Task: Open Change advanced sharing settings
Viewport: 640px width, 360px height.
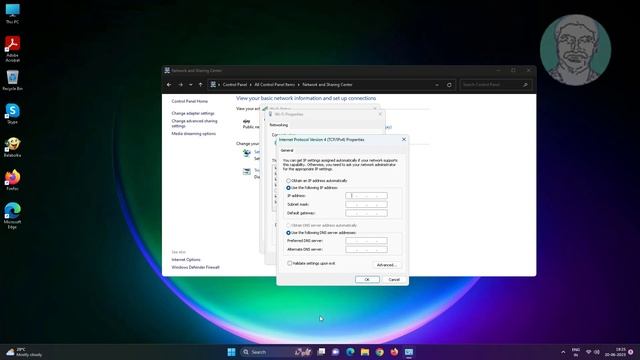Action: pyautogui.click(x=194, y=123)
